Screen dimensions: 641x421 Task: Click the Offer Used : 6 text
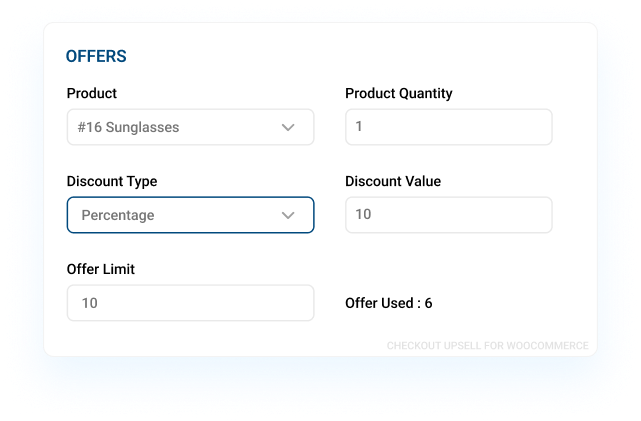coord(388,303)
